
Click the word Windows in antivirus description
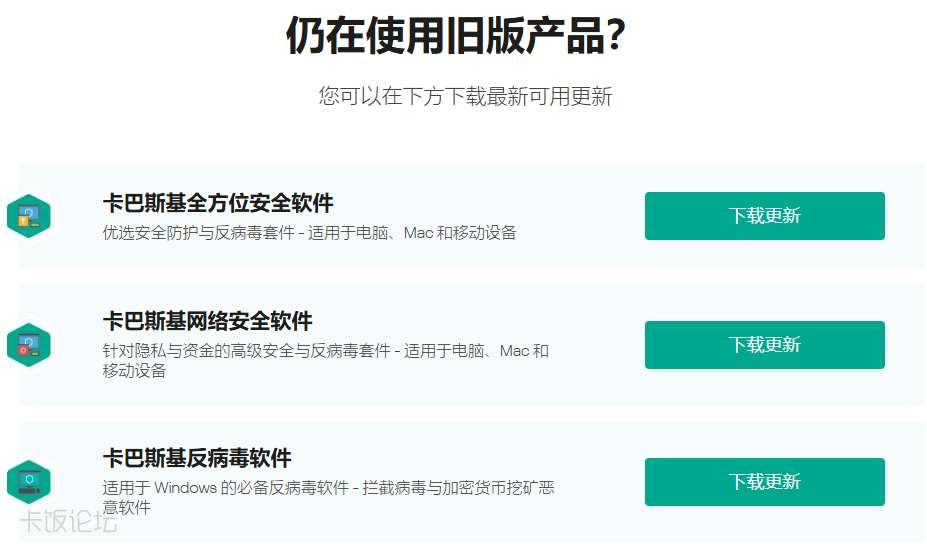(186, 488)
